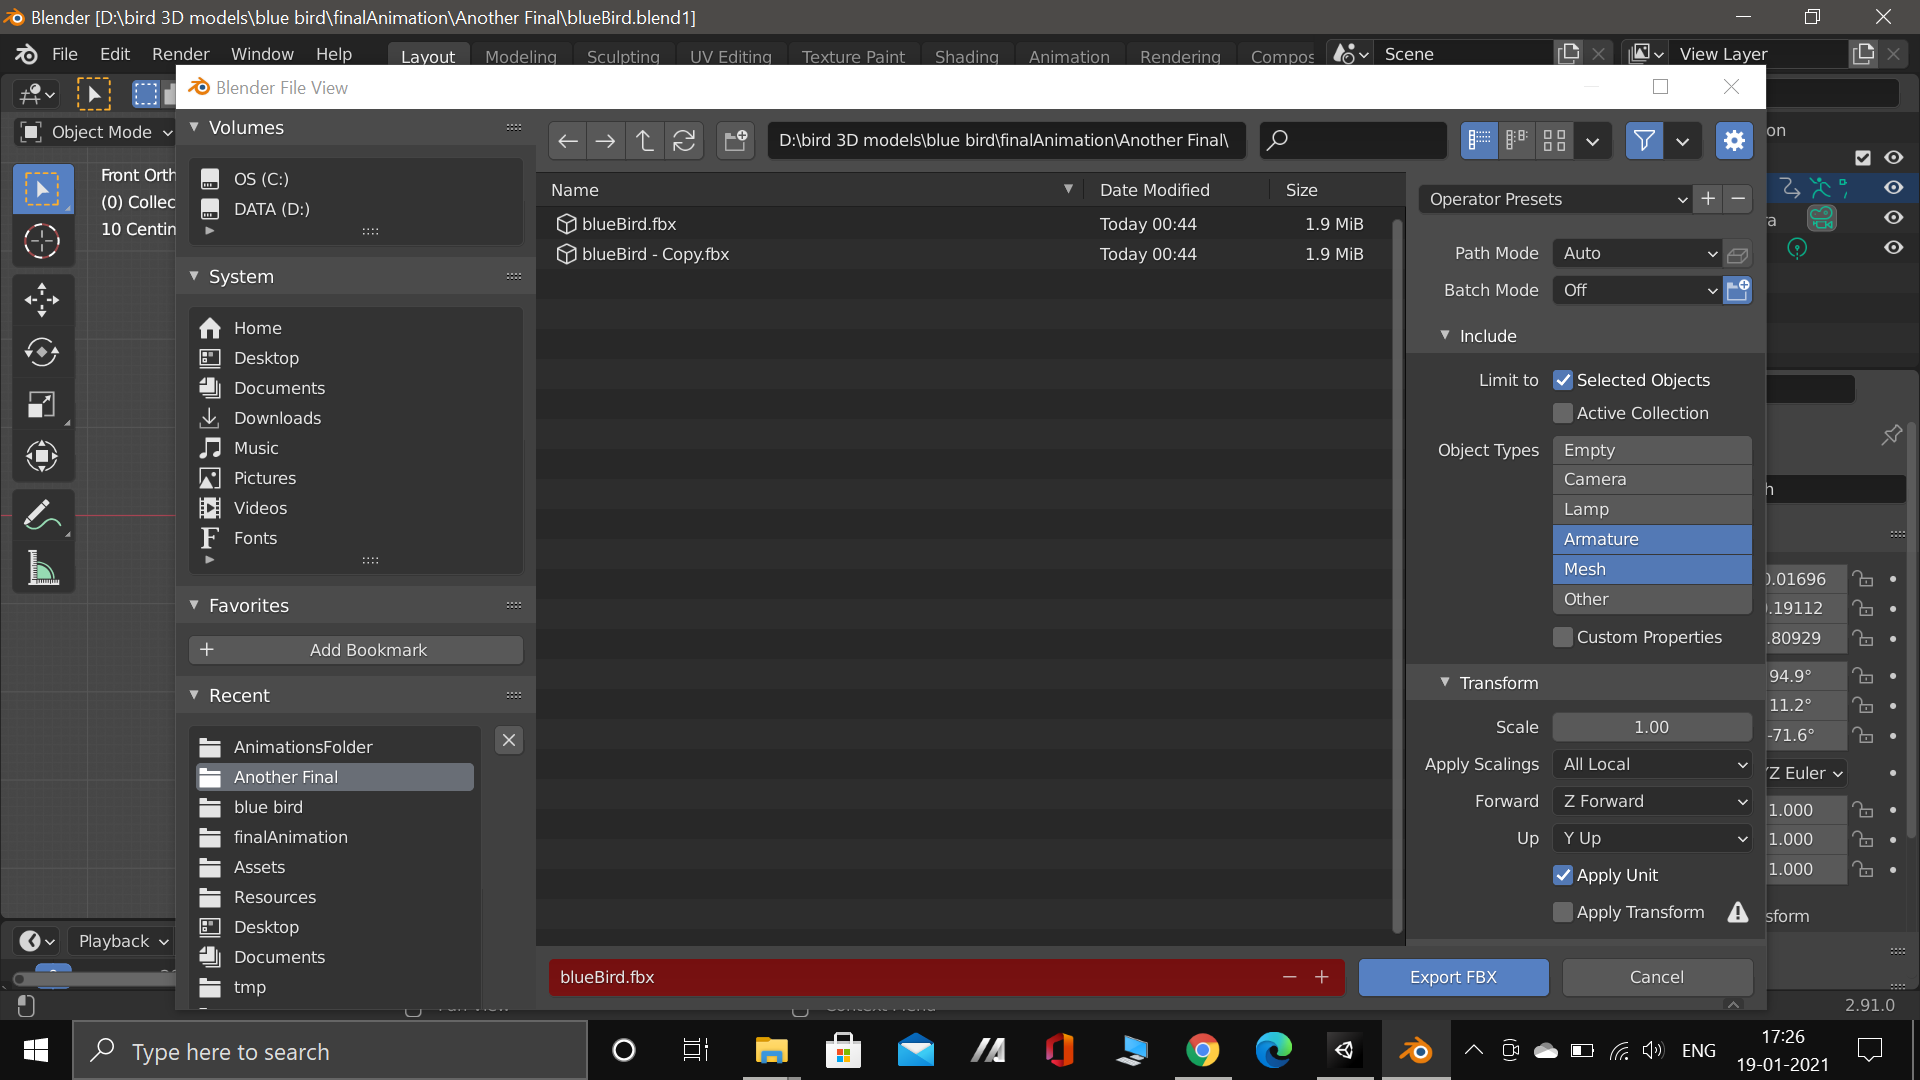The width and height of the screenshot is (1920, 1080).
Task: Open the Path Mode dropdown
Action: 1637,254
